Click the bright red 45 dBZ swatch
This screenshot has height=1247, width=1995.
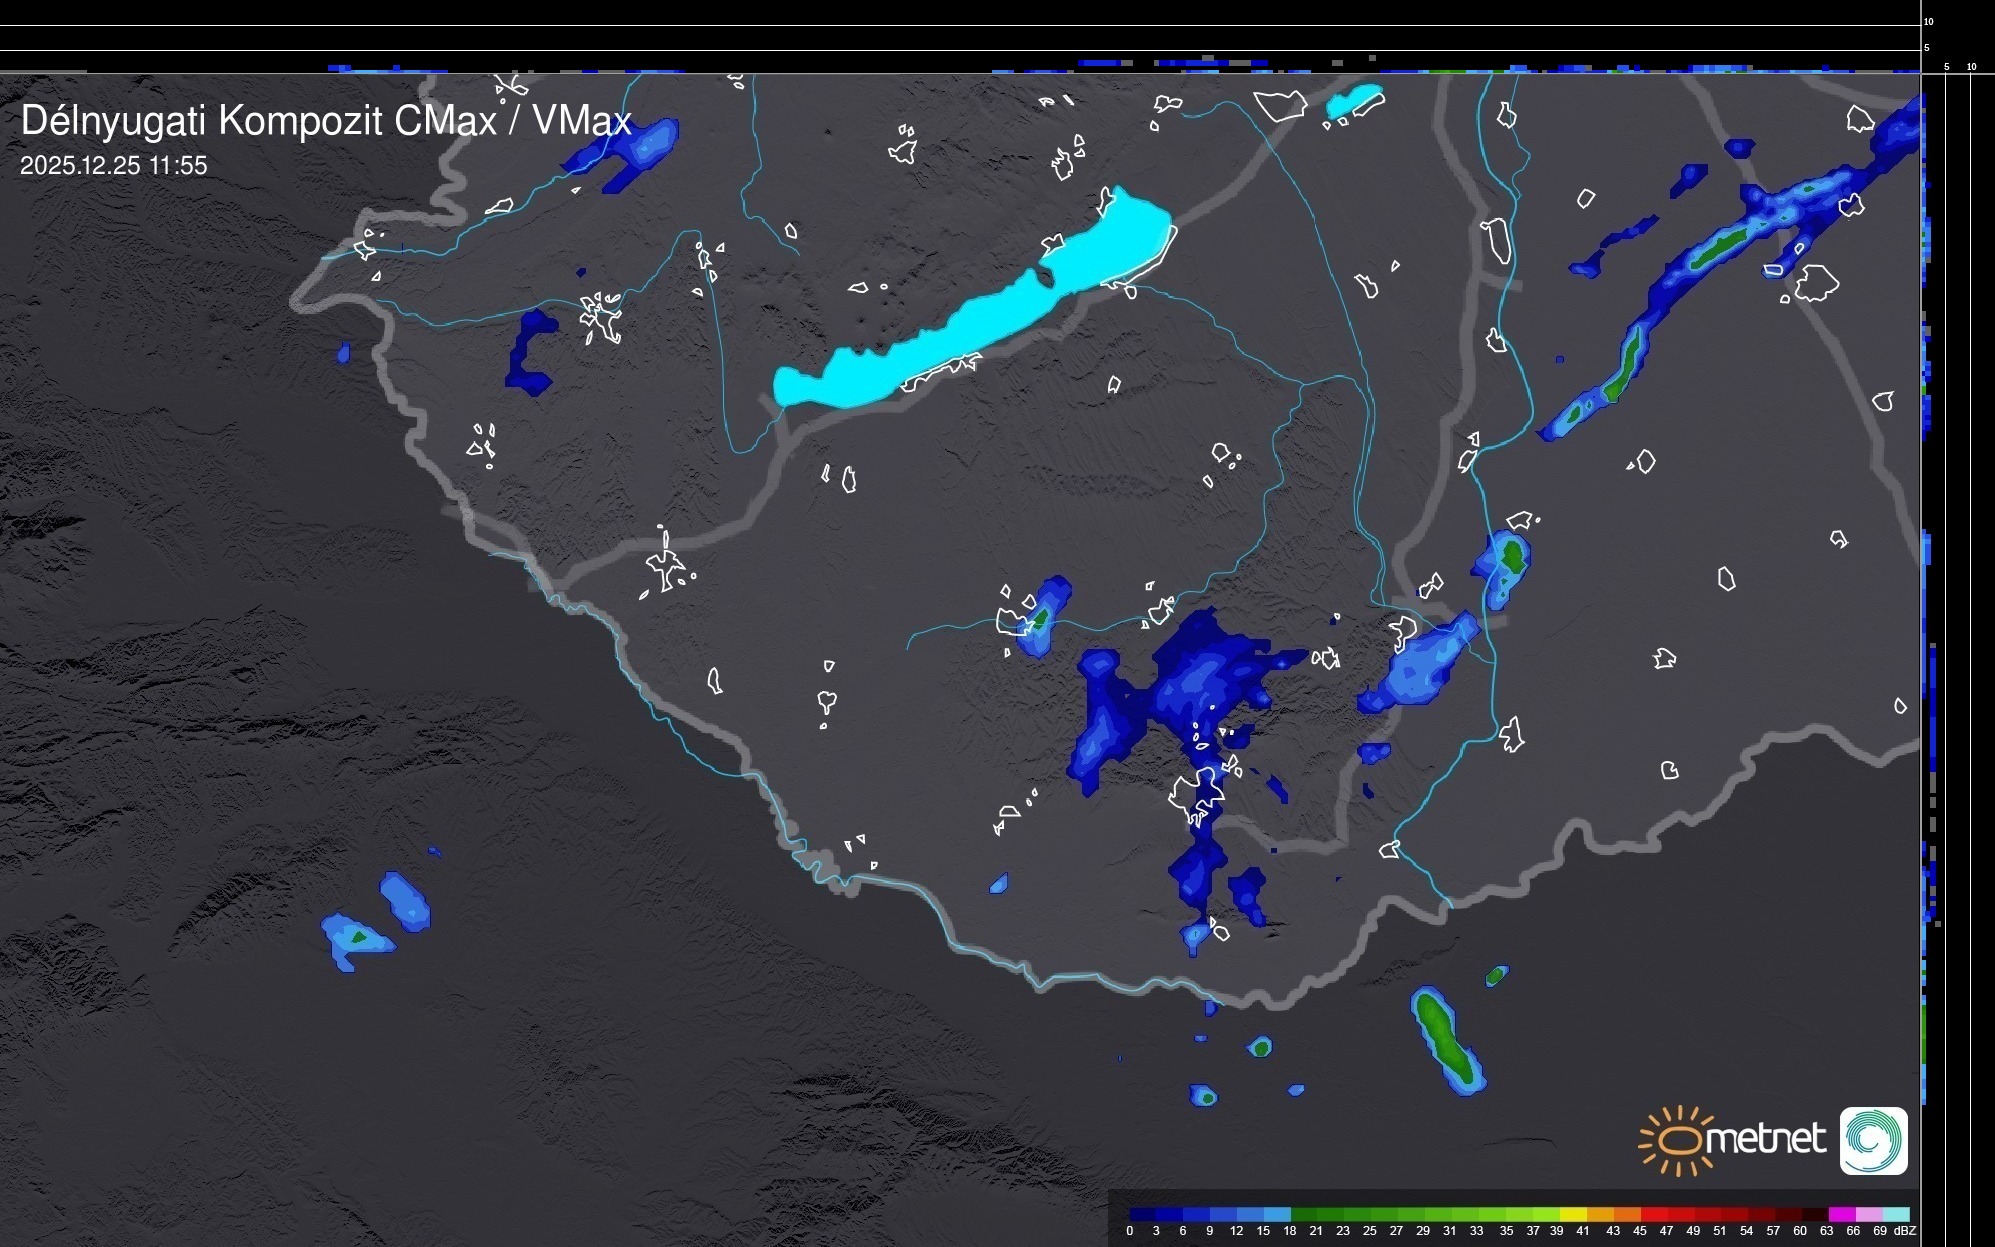click(x=1653, y=1215)
